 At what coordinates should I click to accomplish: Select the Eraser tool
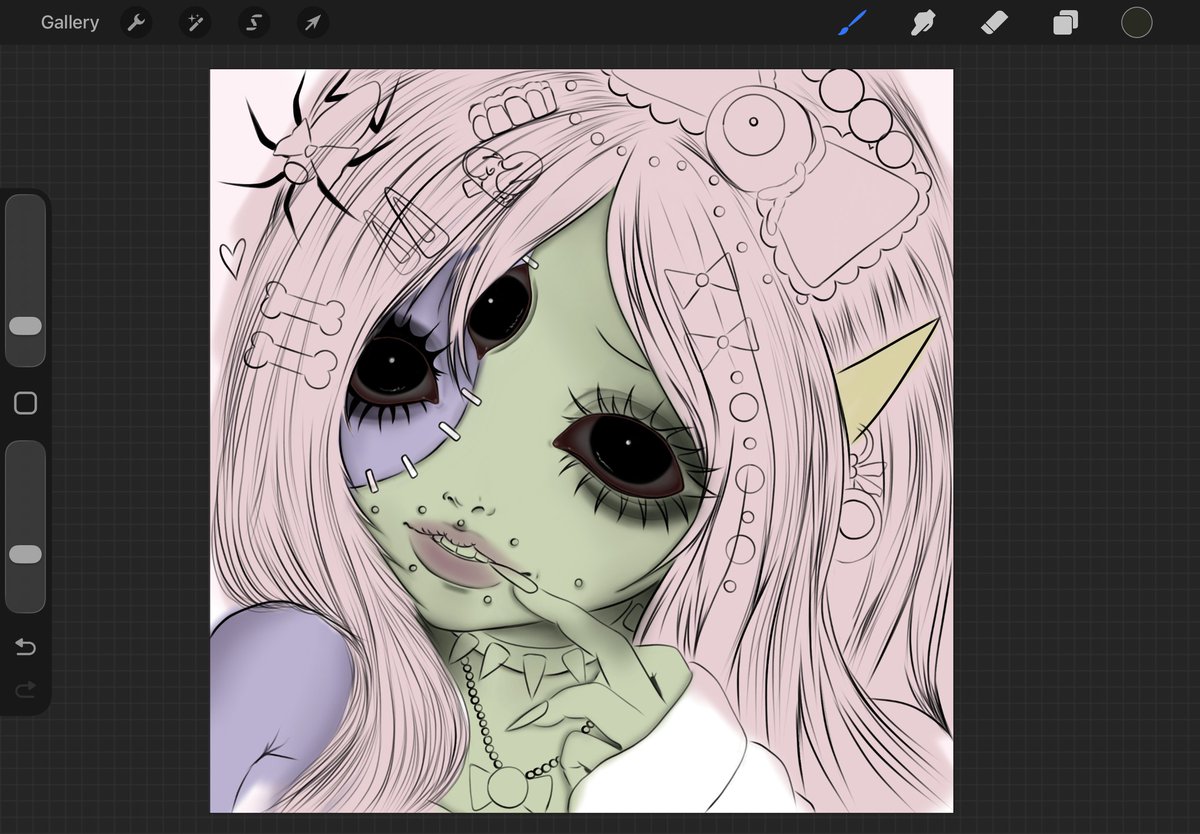(x=994, y=22)
